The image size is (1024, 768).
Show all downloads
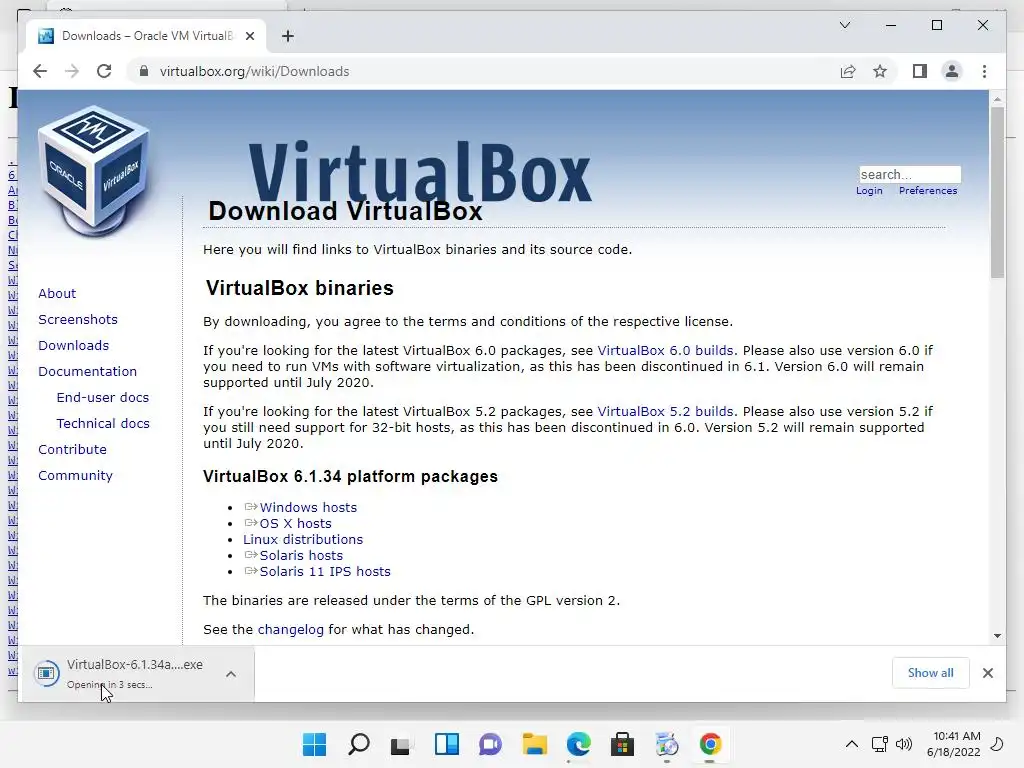pos(930,673)
